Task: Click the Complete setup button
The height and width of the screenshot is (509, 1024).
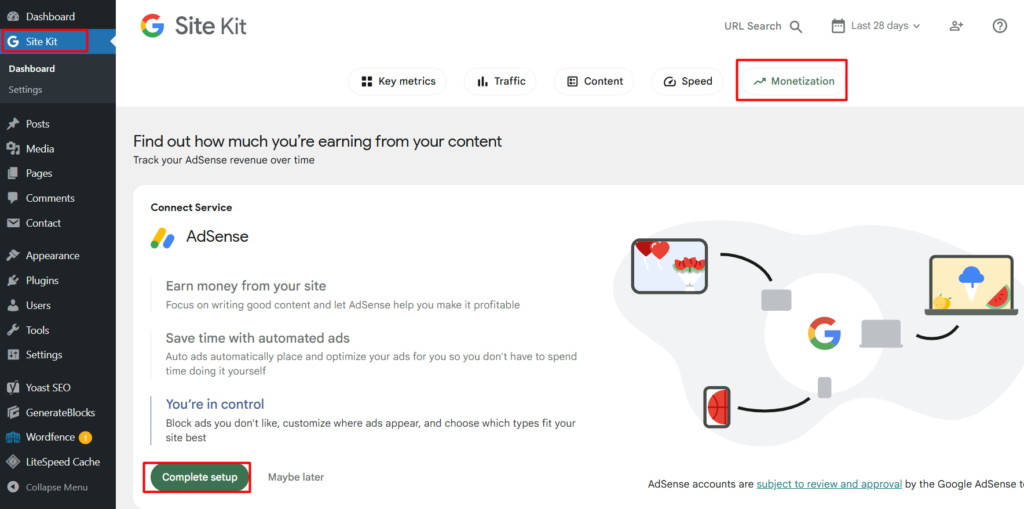Action: click(199, 477)
